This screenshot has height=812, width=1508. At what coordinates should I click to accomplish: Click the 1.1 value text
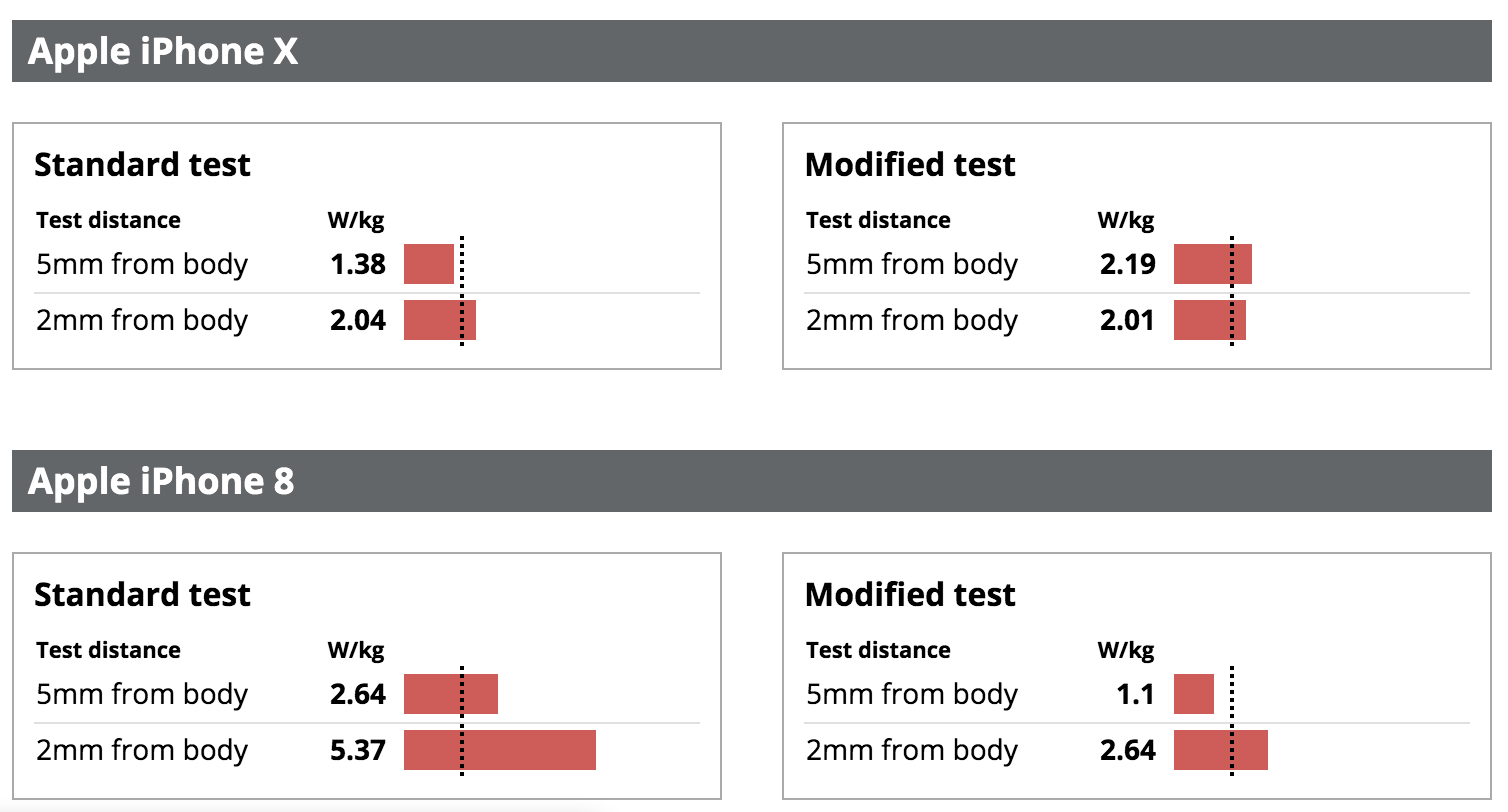pyautogui.click(x=1136, y=694)
